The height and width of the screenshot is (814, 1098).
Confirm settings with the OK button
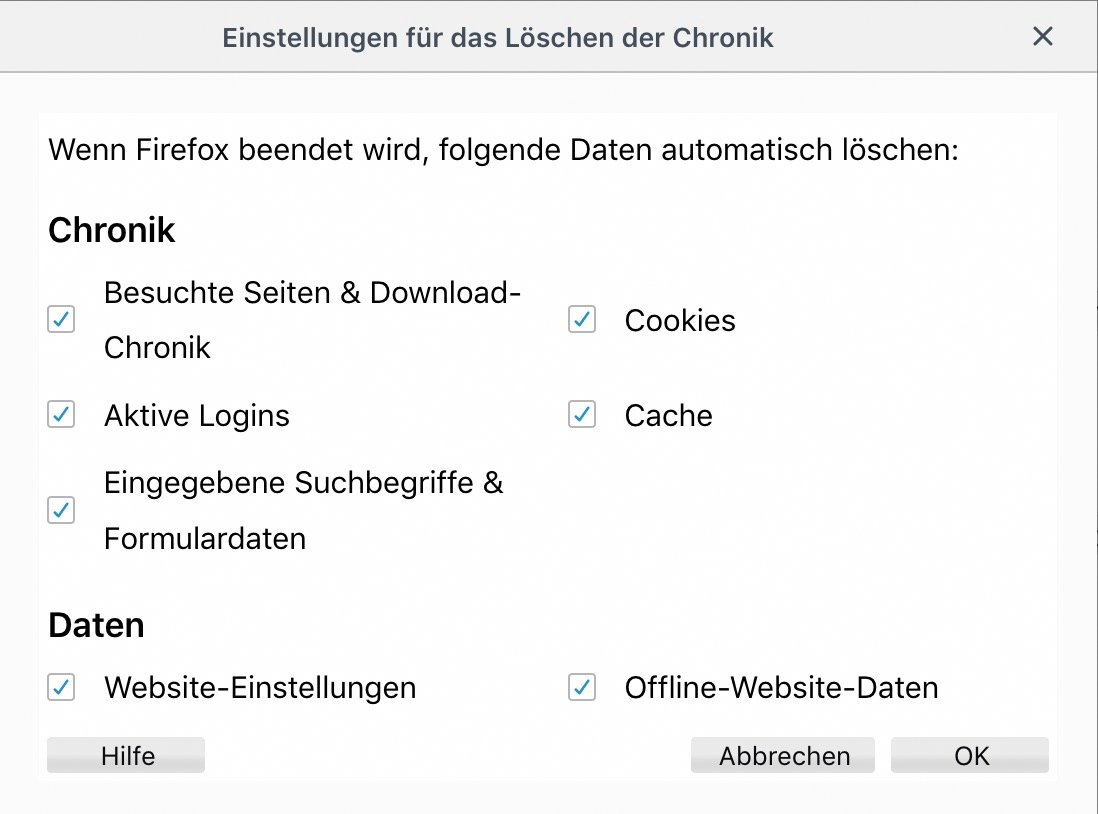(970, 756)
